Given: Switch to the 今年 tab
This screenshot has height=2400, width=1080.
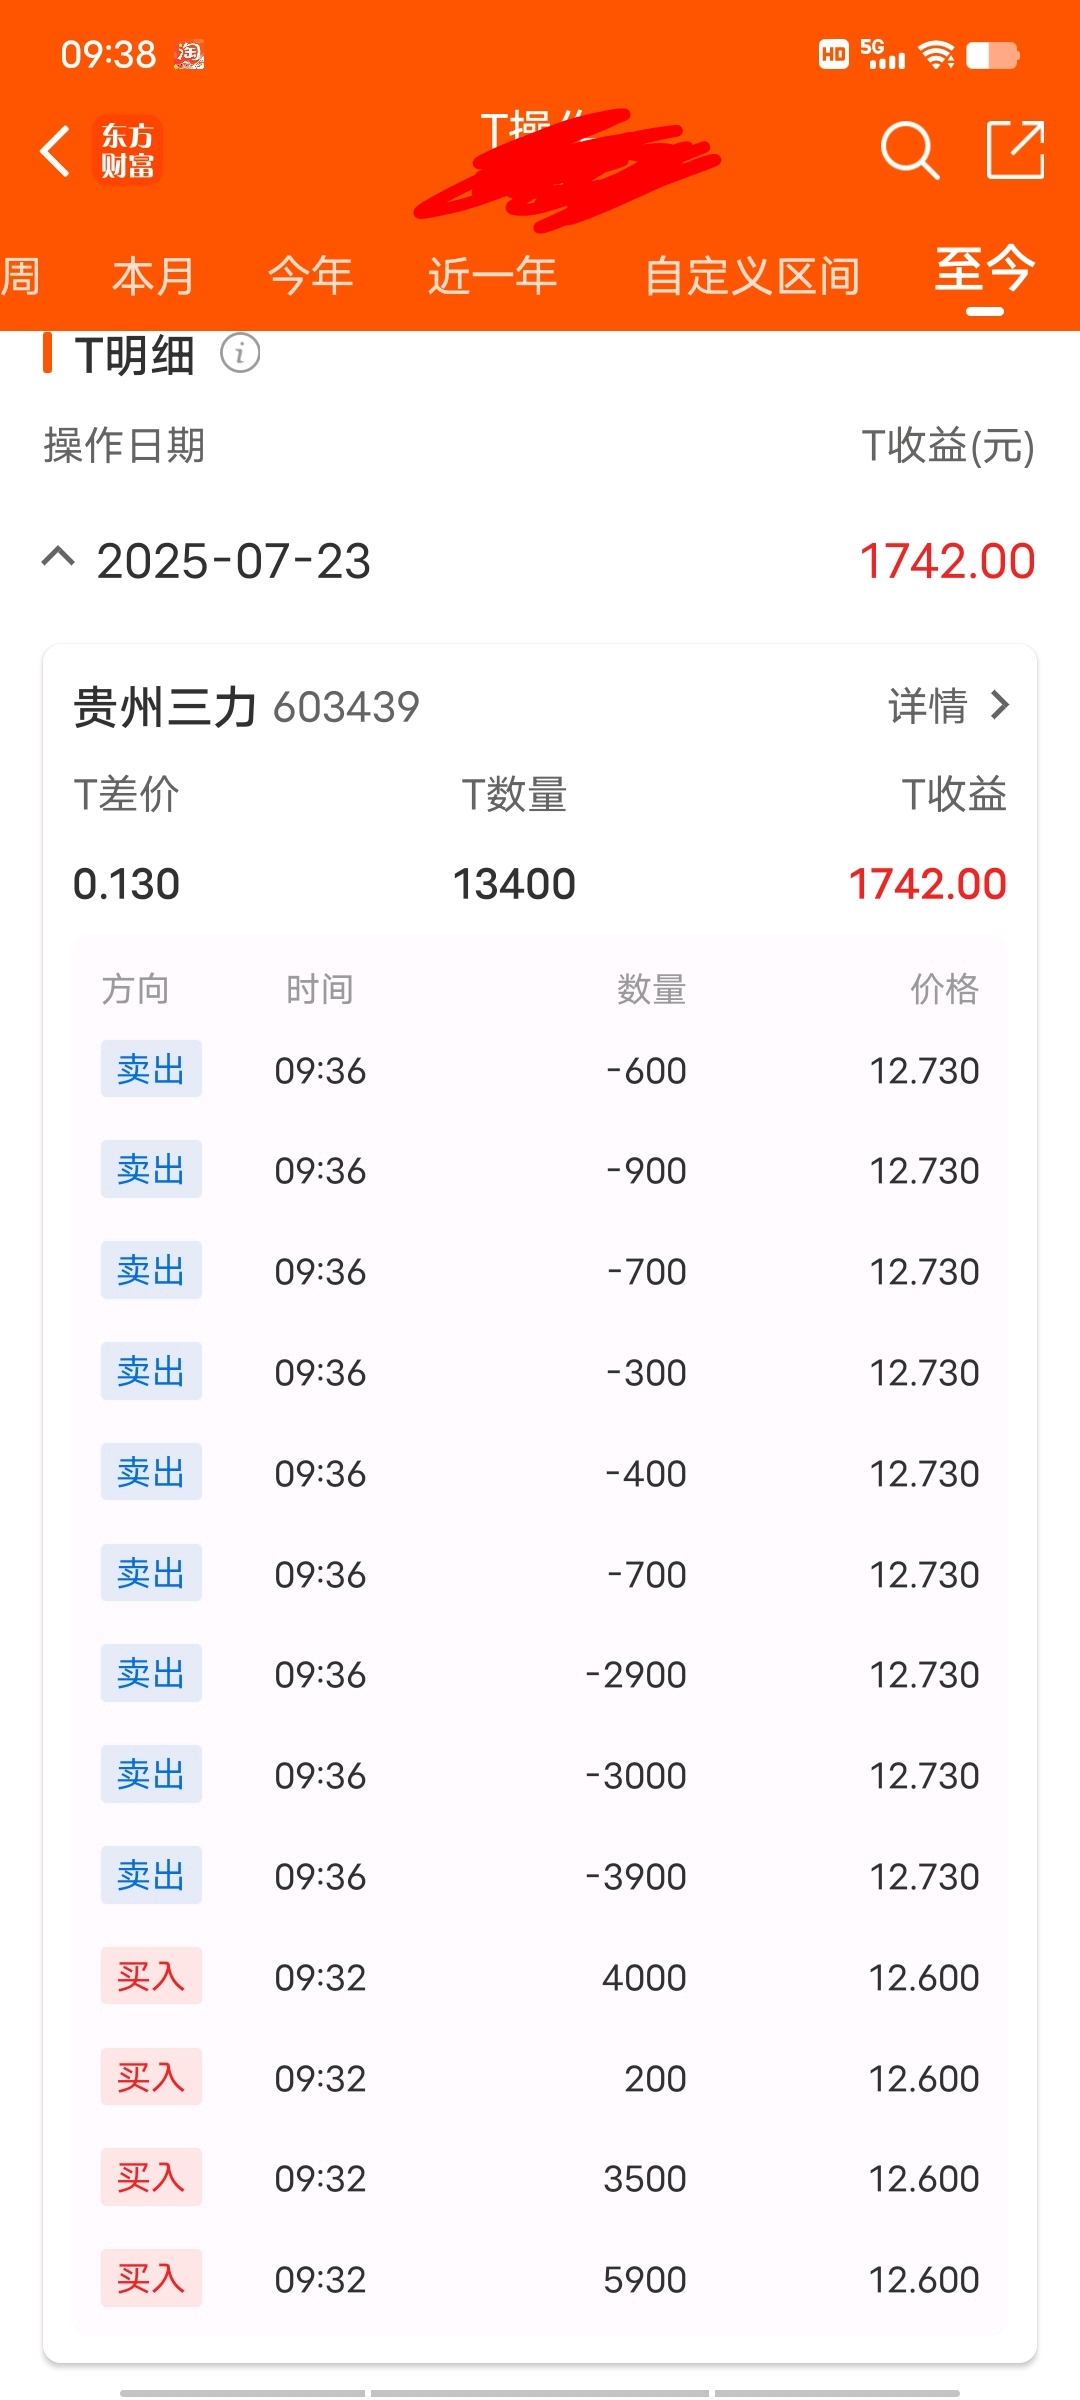Looking at the screenshot, I should point(311,276).
